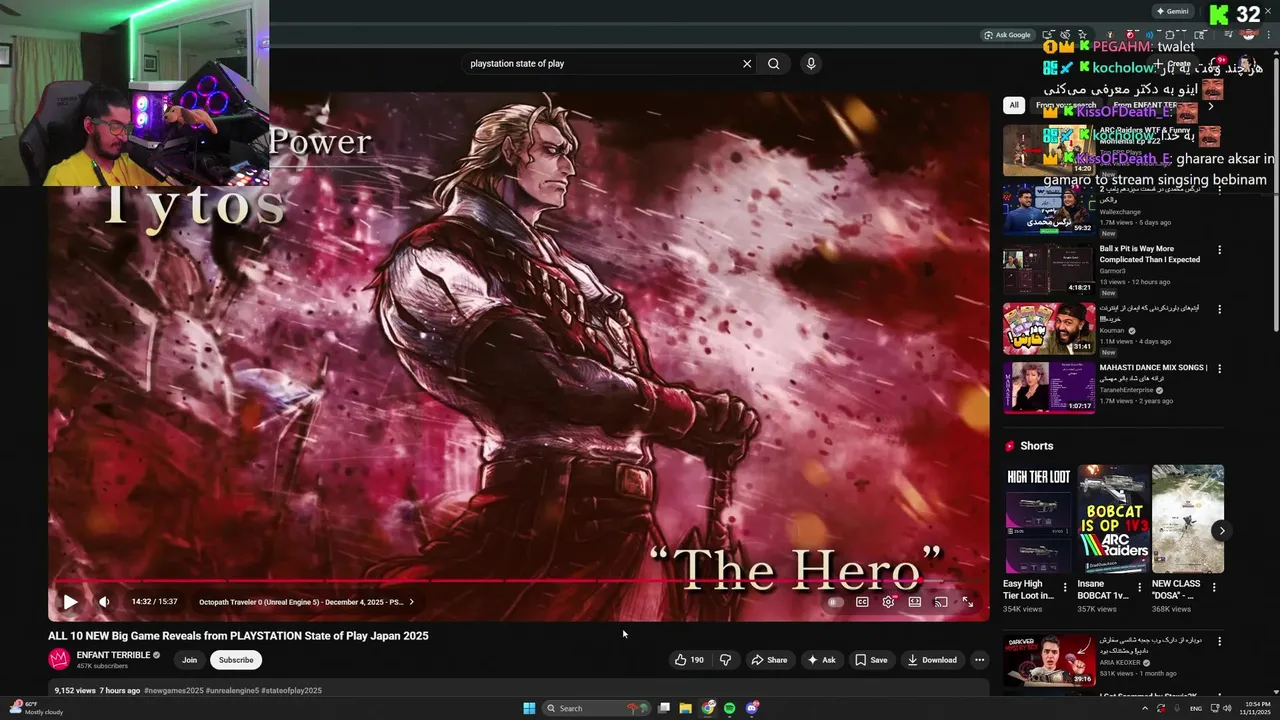Switch to theater mode
Image resolution: width=1280 pixels, height=720 pixels.
click(915, 602)
